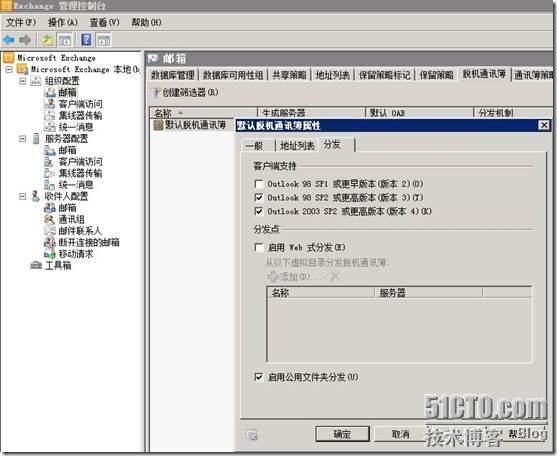Viewport: 557px width, 456px height.
Task: Enable the 启用 Web 式分发 checkbox
Action: pyautogui.click(x=259, y=247)
